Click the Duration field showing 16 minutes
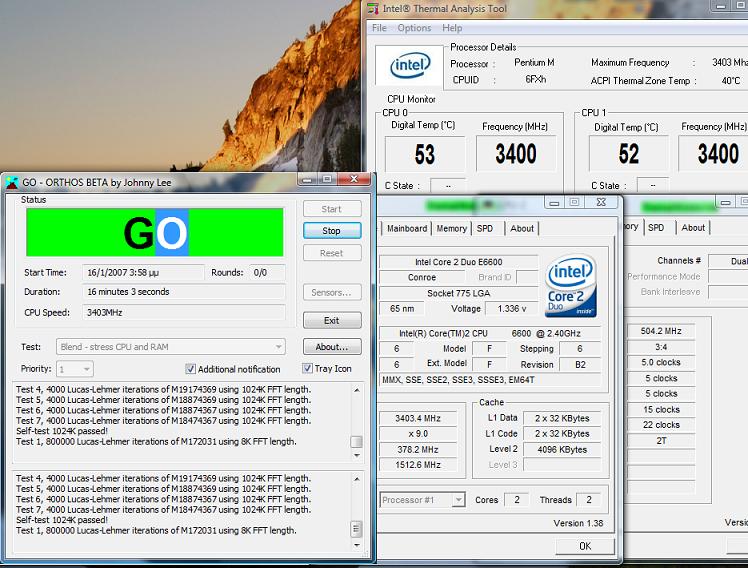Viewport: 748px width, 568px height. [x=184, y=292]
